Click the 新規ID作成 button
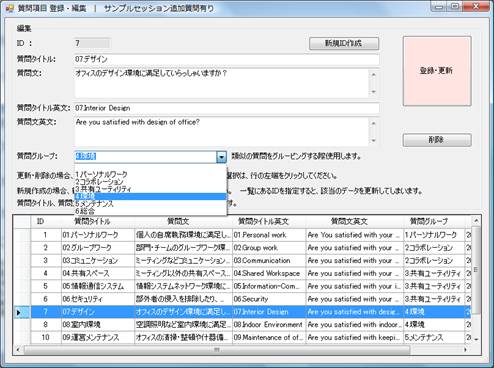Screen dimensions: 494x368 (x=344, y=43)
